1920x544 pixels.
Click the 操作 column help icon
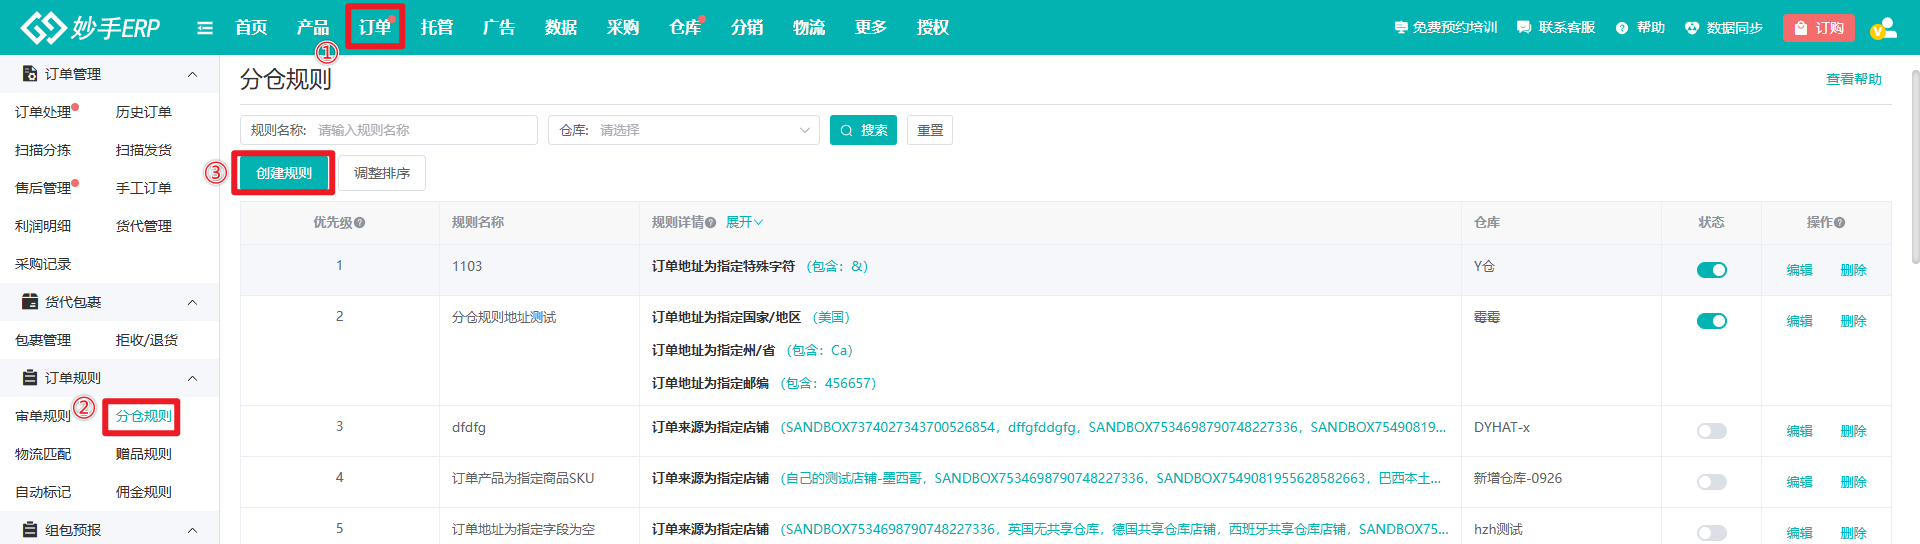coord(1840,223)
